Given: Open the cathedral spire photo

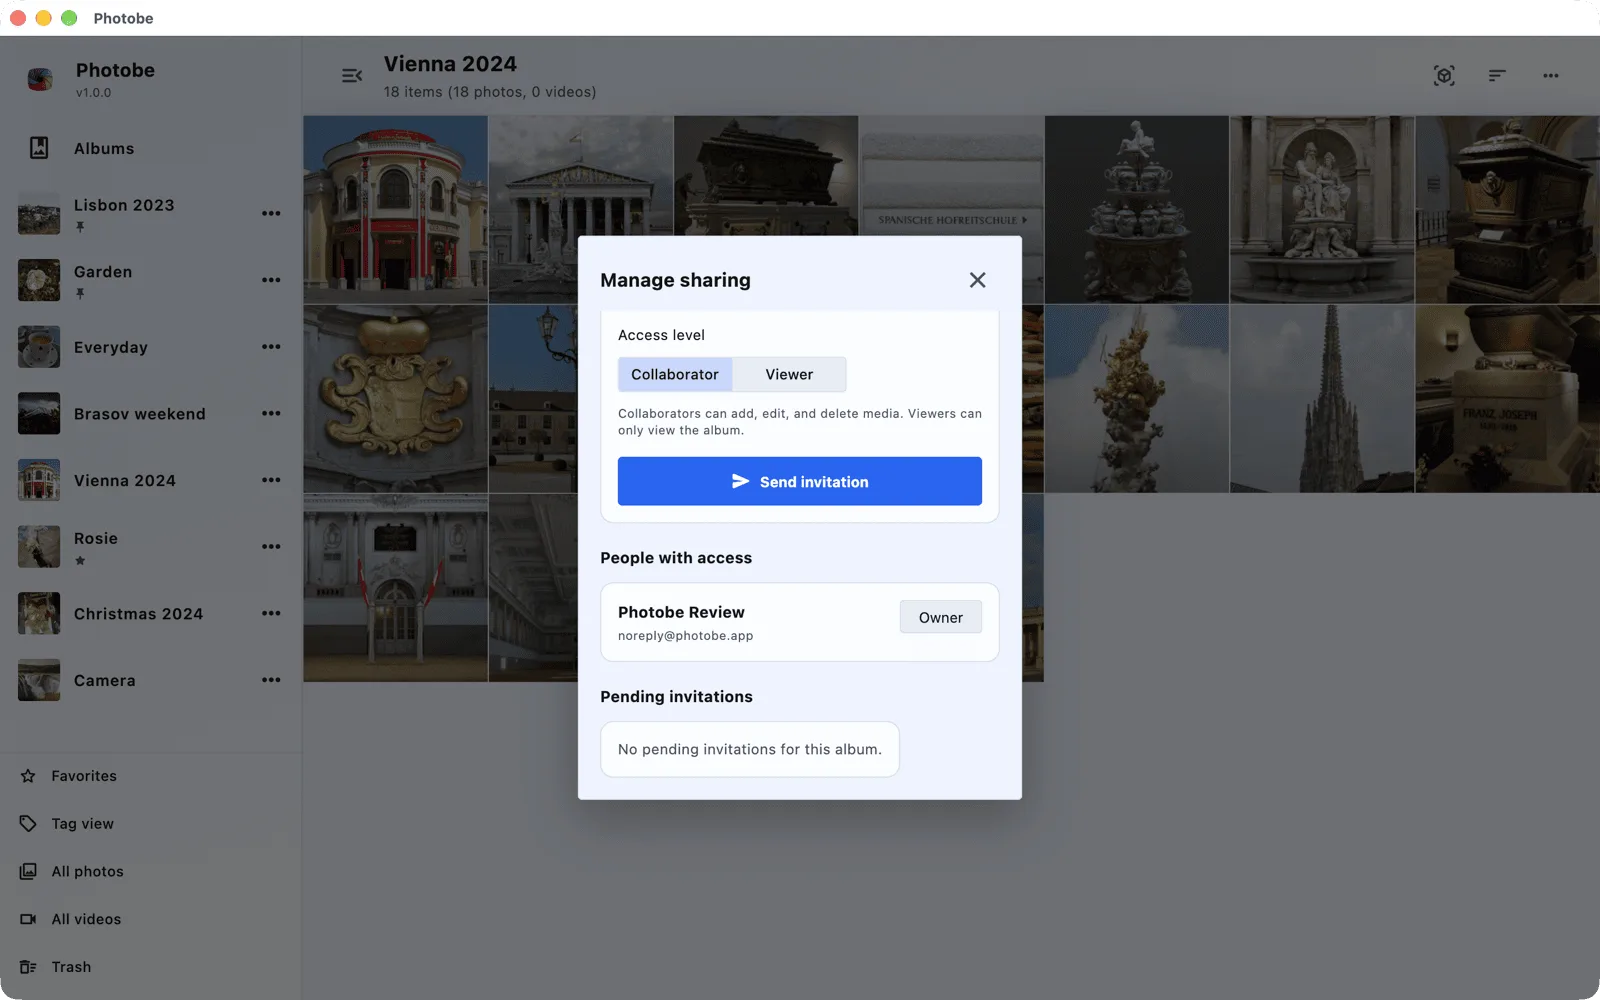Looking at the screenshot, I should (x=1322, y=399).
